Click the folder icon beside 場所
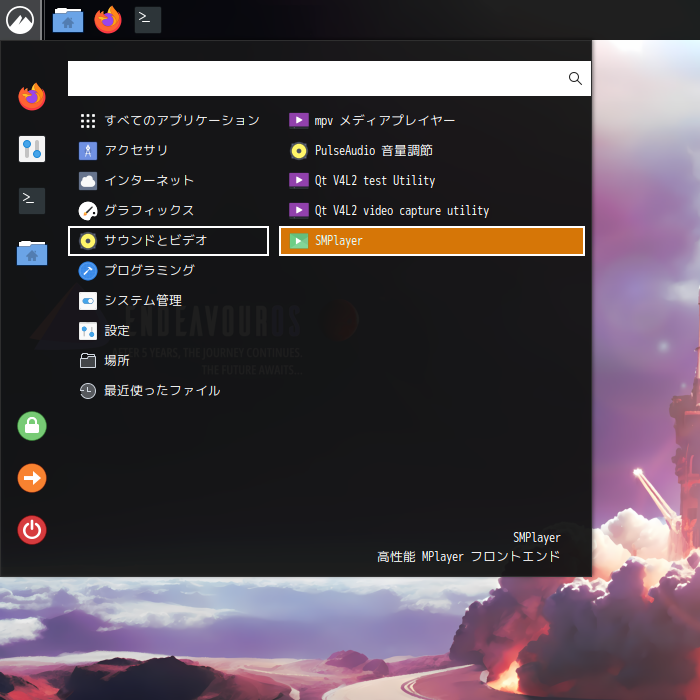This screenshot has height=700, width=700. tap(88, 361)
